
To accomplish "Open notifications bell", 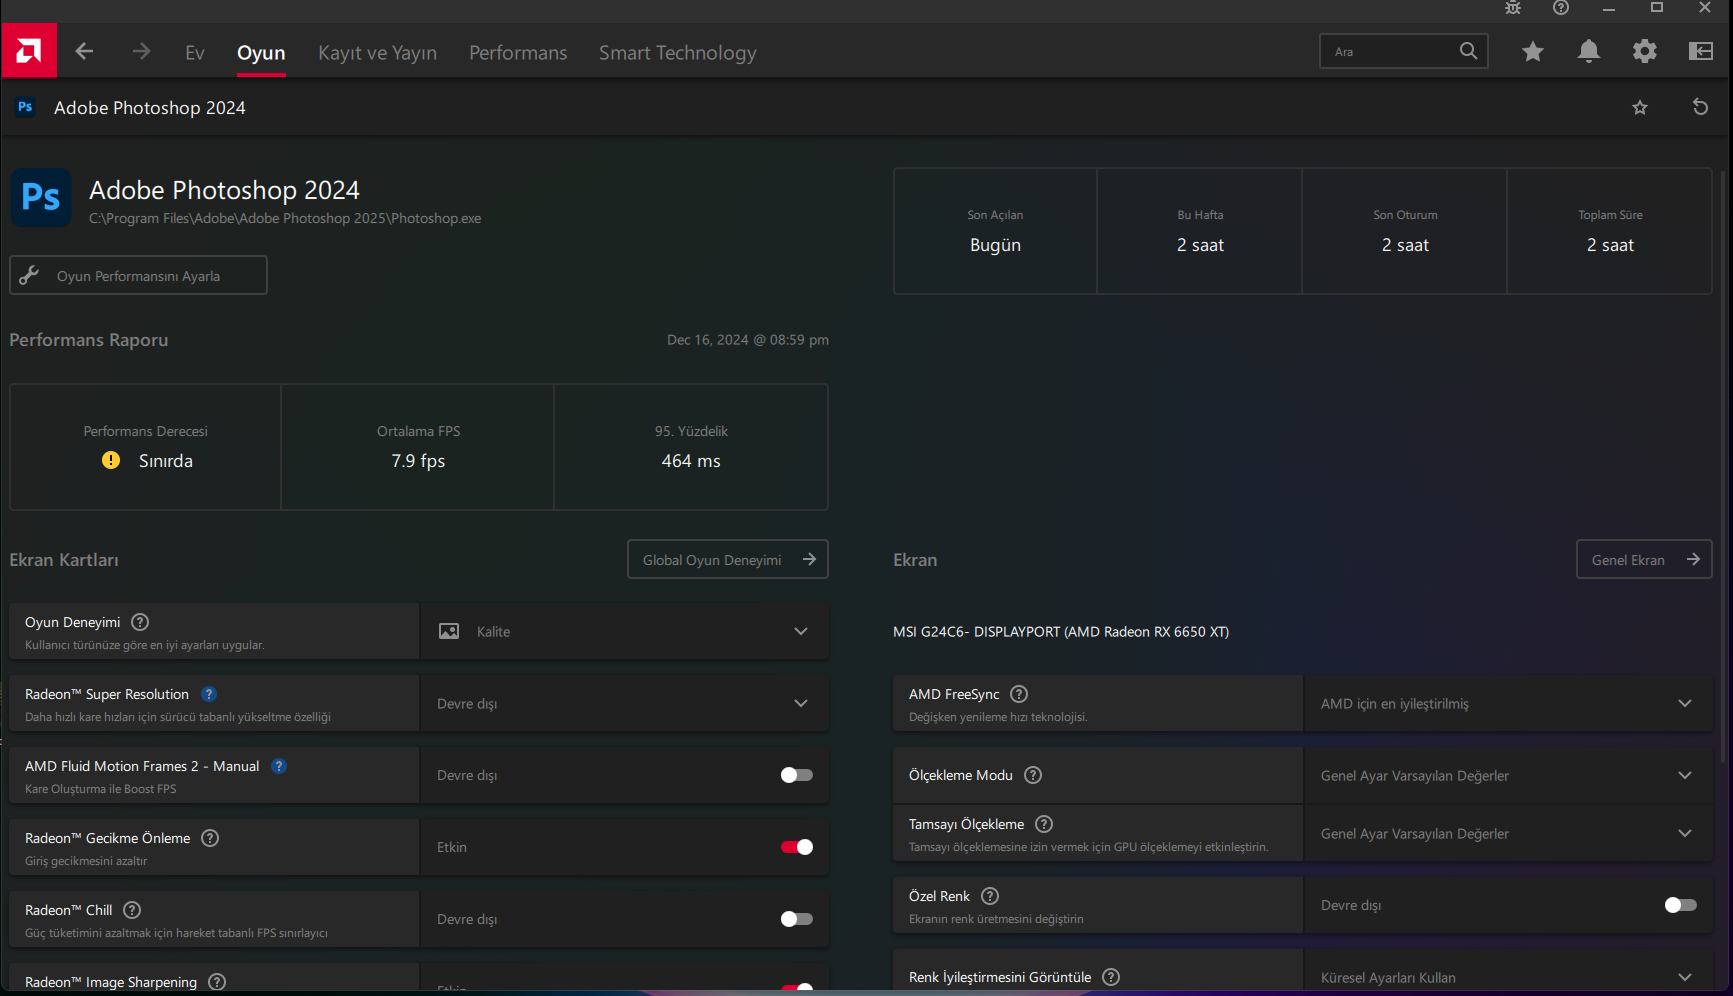I will pos(1589,51).
